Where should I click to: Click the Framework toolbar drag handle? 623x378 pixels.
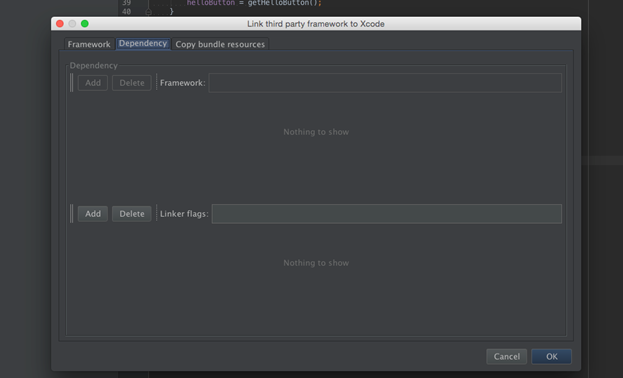(x=72, y=83)
